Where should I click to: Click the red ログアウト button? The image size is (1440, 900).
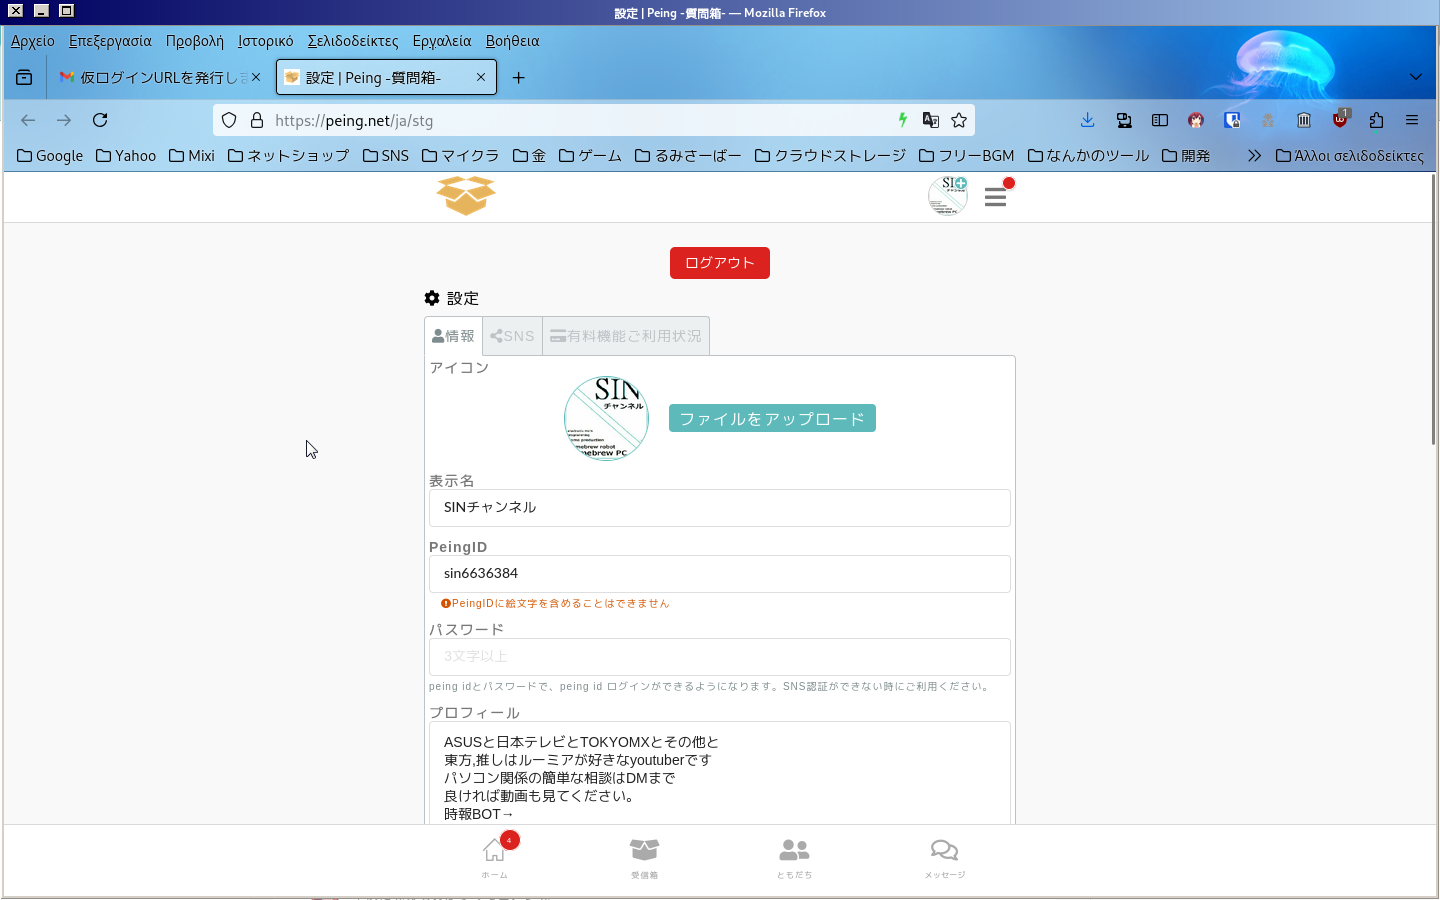tap(719, 263)
